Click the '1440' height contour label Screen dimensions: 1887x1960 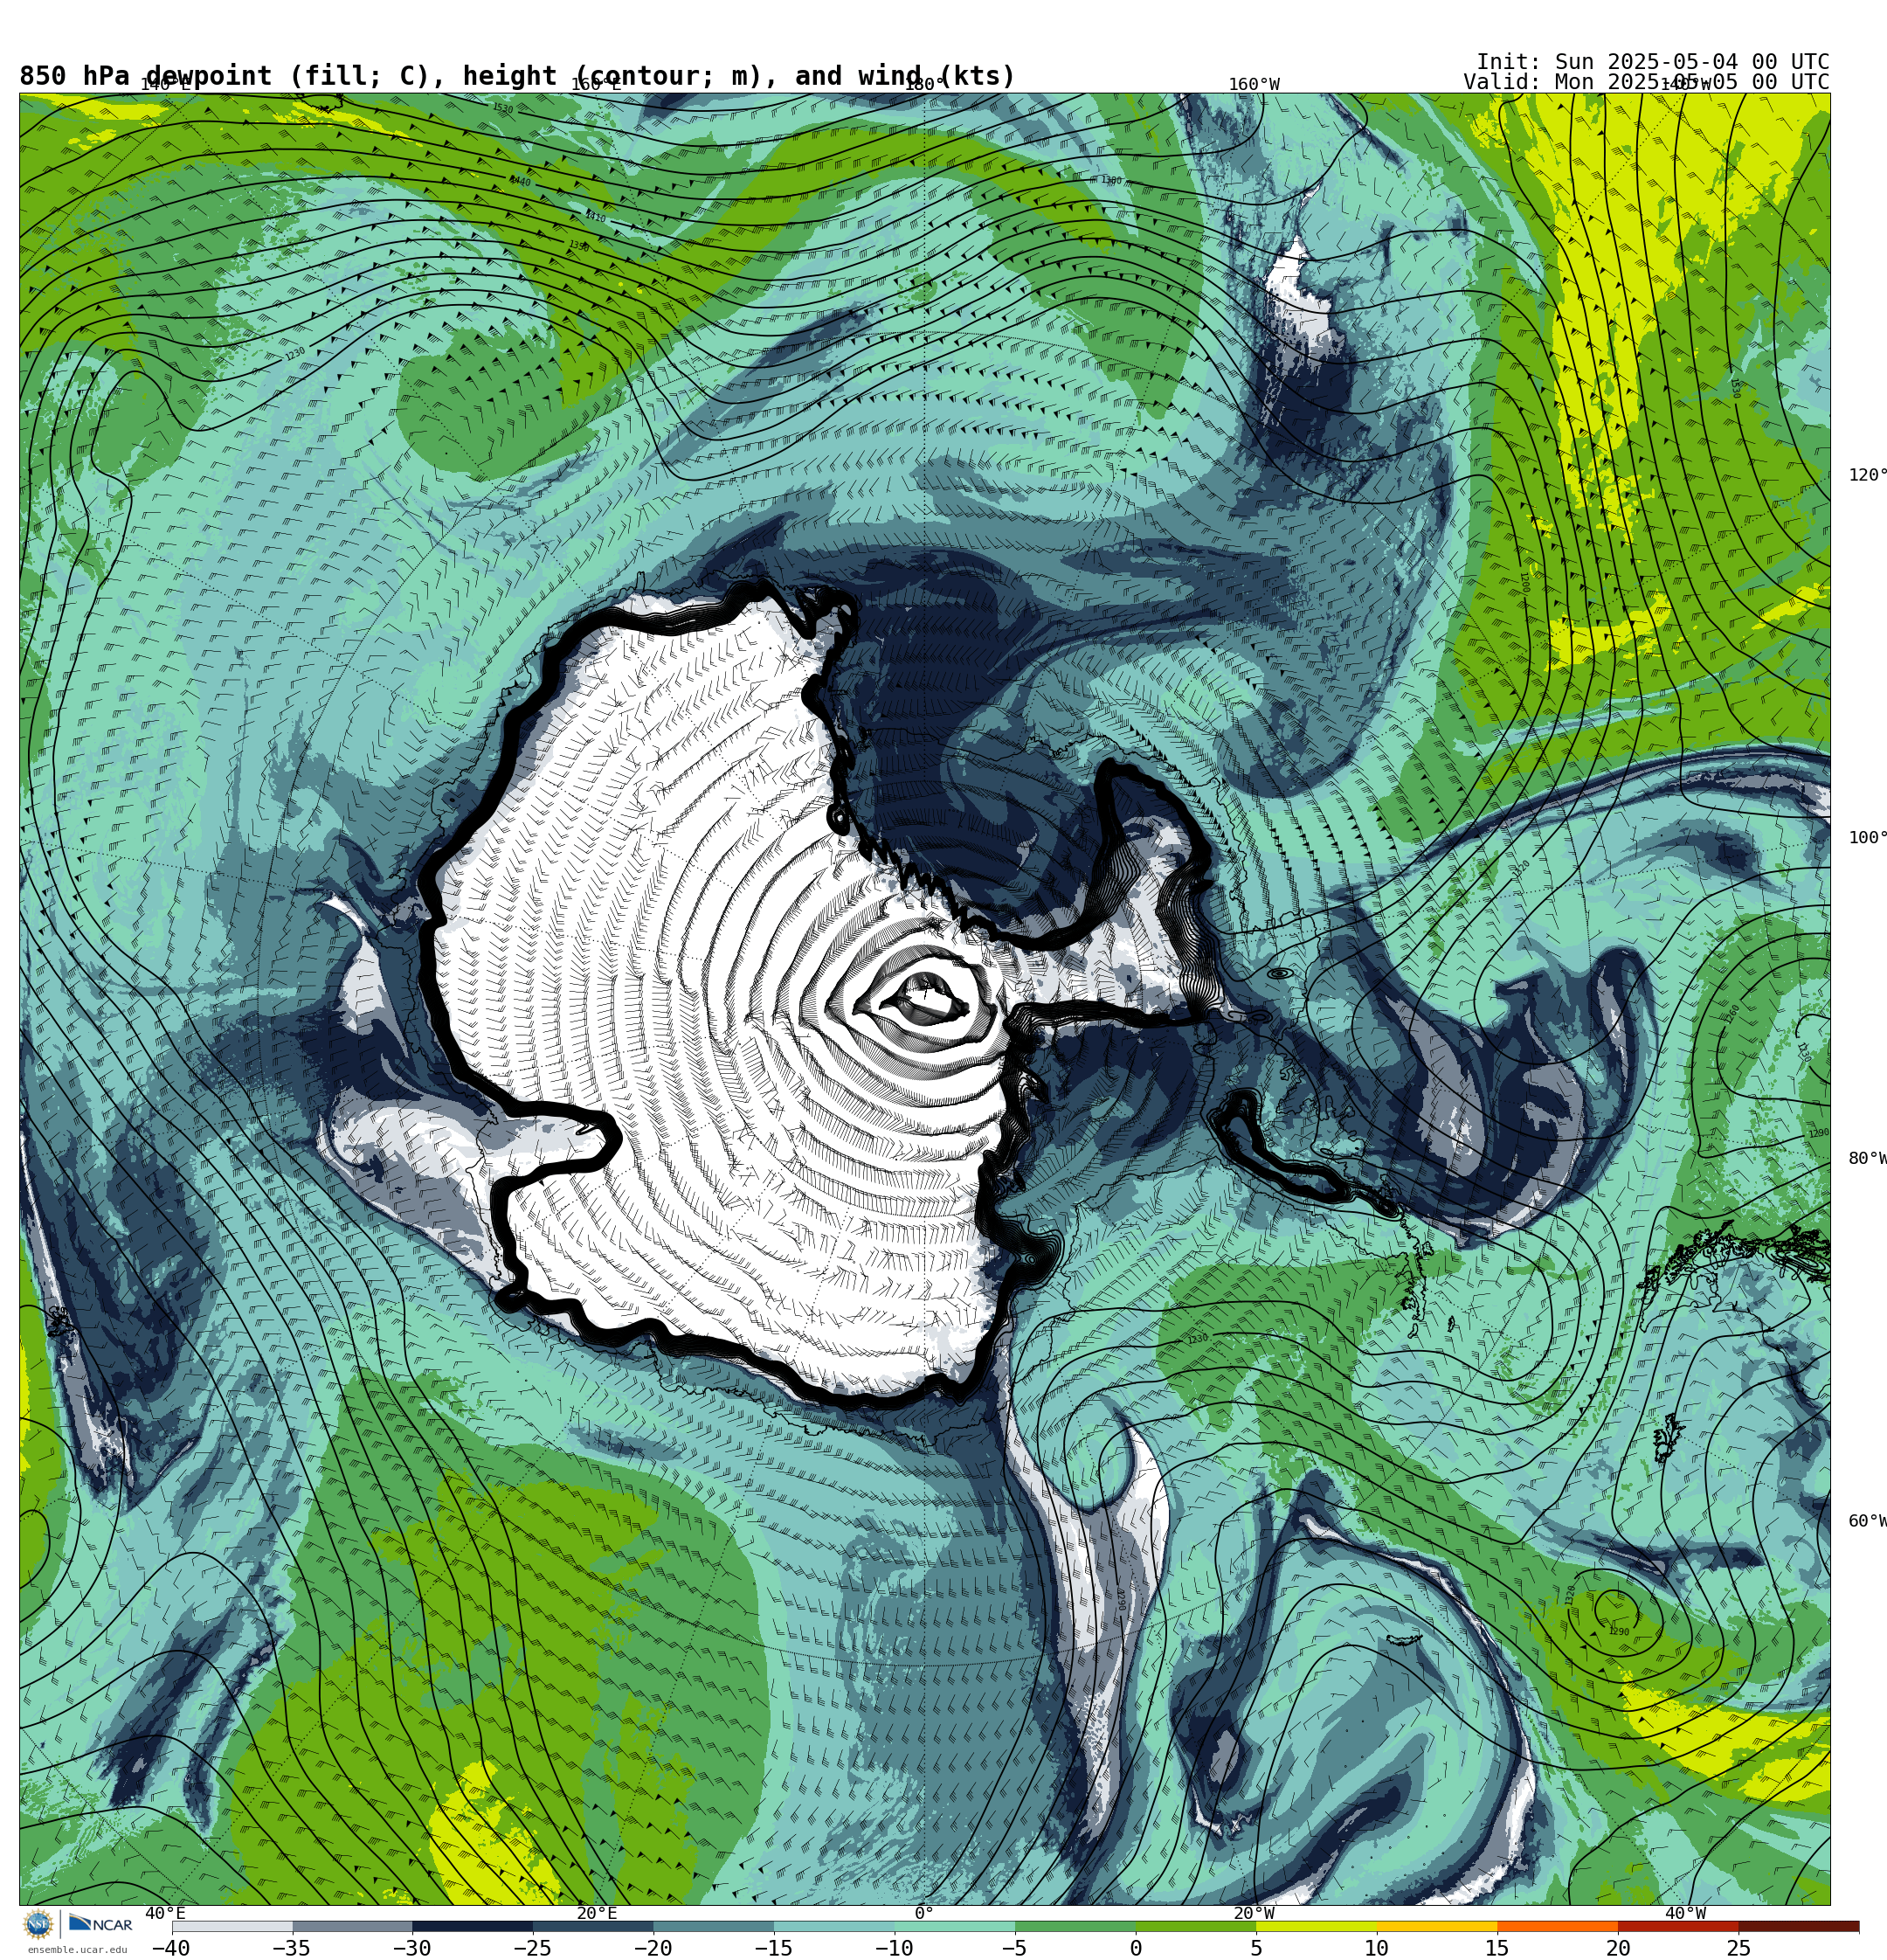pyautogui.click(x=520, y=181)
